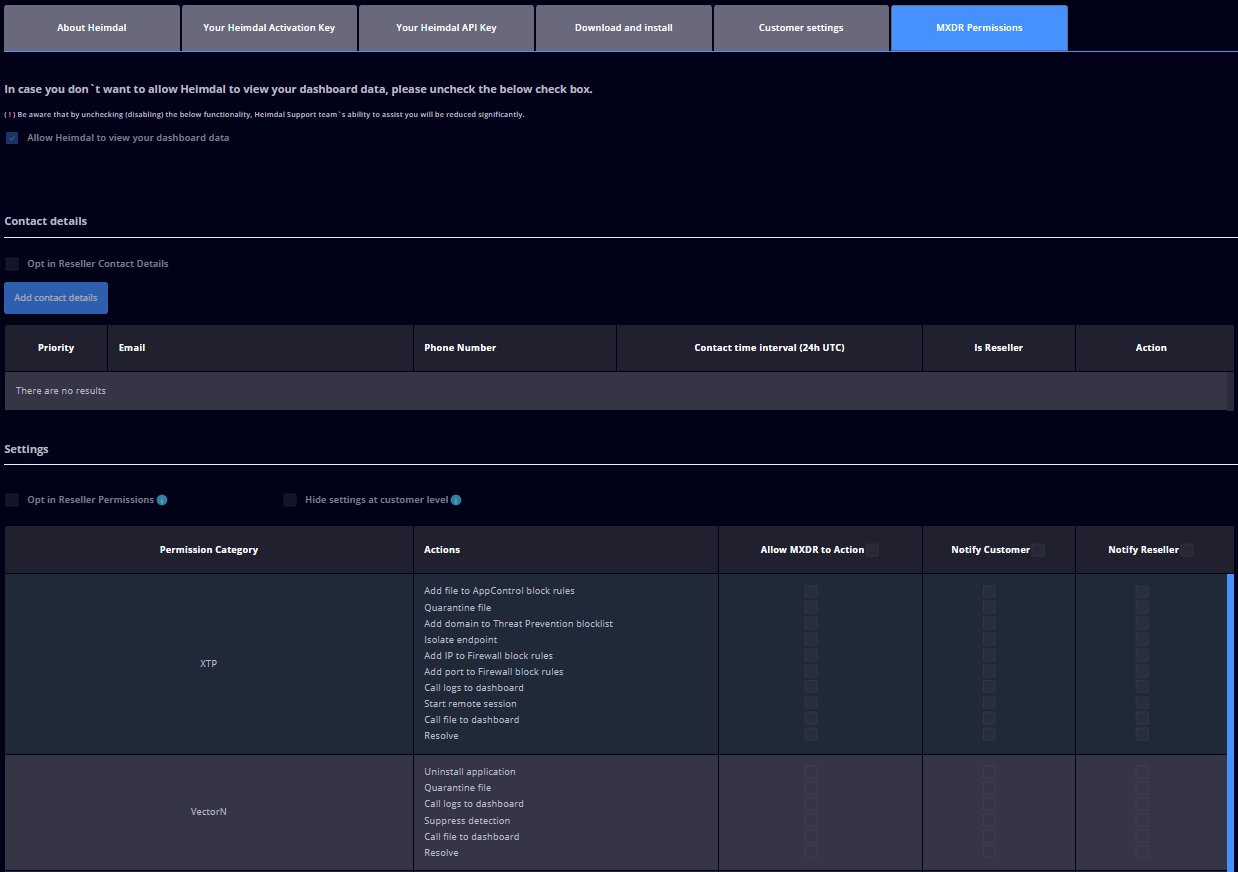Disable Allow Heimdal to view your dashboard data
This screenshot has width=1238, height=872.
11,137
